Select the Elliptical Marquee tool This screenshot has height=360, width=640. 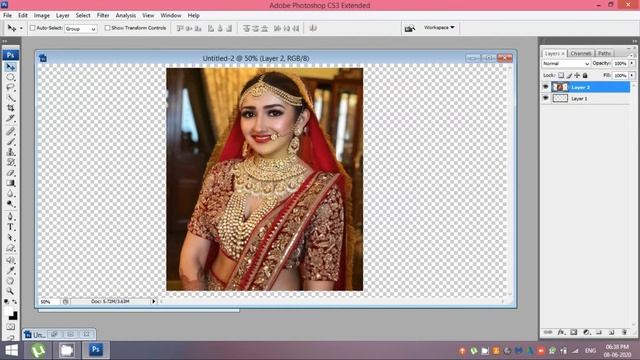(x=11, y=77)
